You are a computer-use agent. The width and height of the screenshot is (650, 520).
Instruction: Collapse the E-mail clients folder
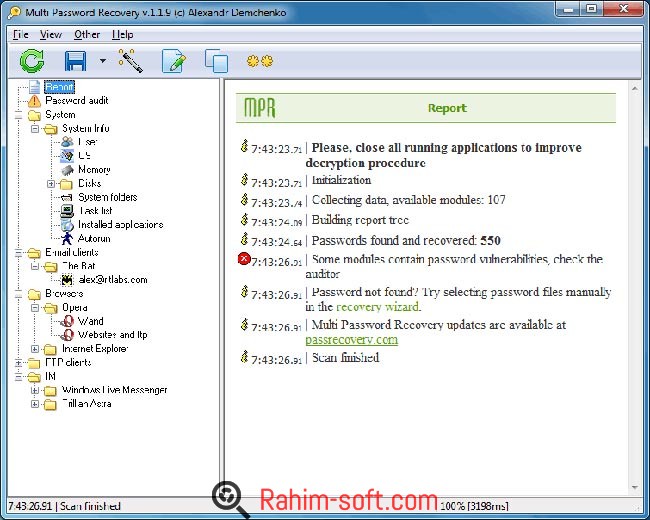pos(19,253)
